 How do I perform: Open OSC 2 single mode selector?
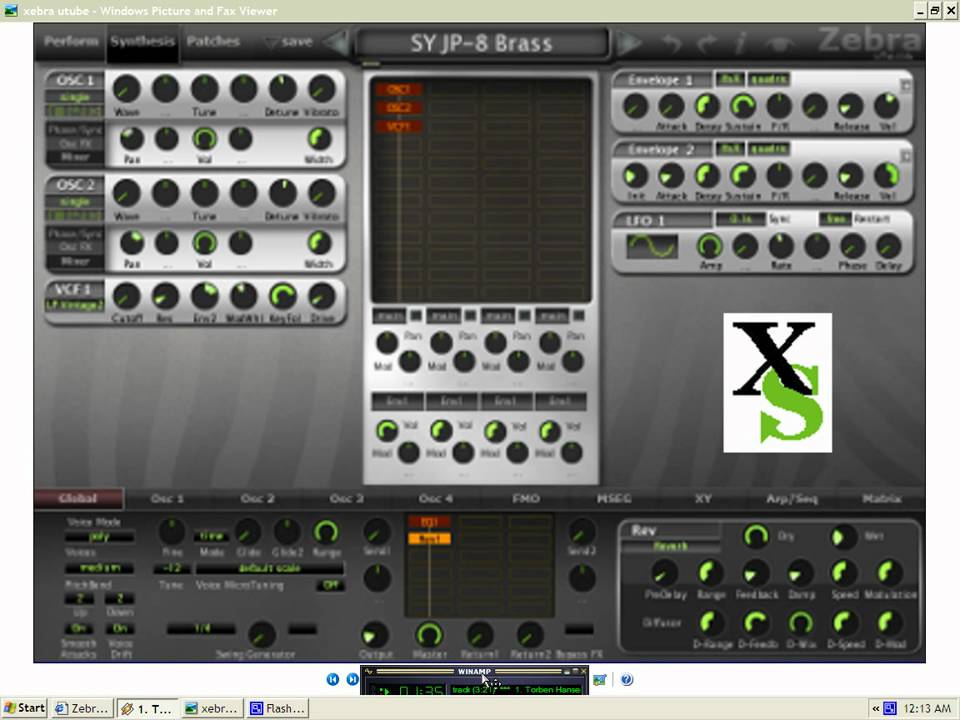(75, 201)
